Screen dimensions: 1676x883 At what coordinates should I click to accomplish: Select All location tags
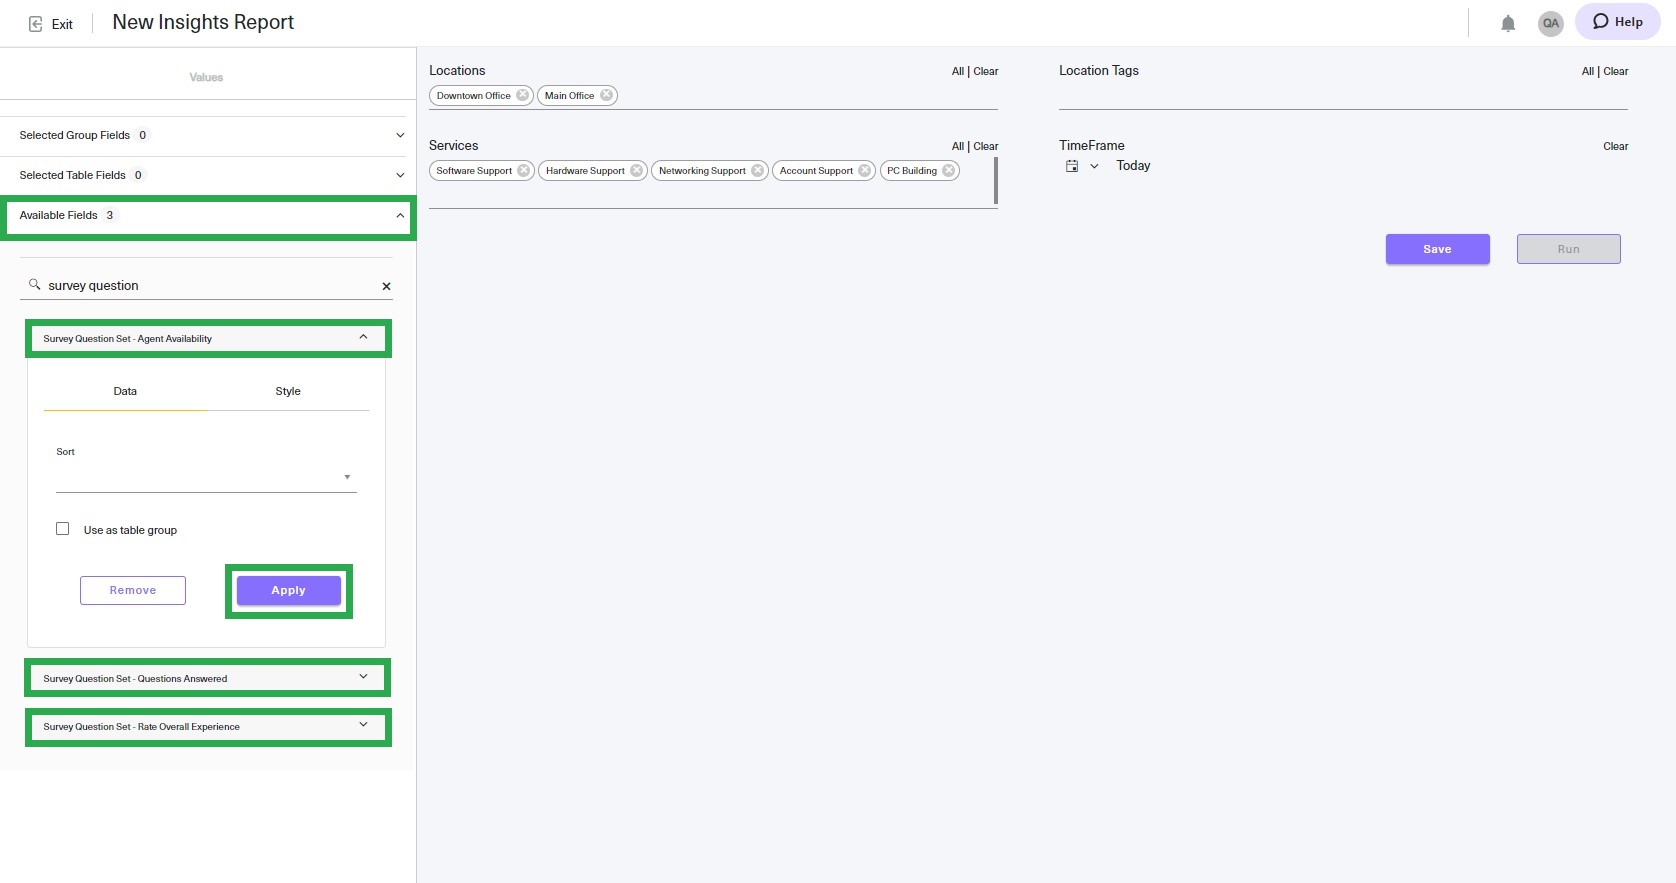coord(1587,71)
